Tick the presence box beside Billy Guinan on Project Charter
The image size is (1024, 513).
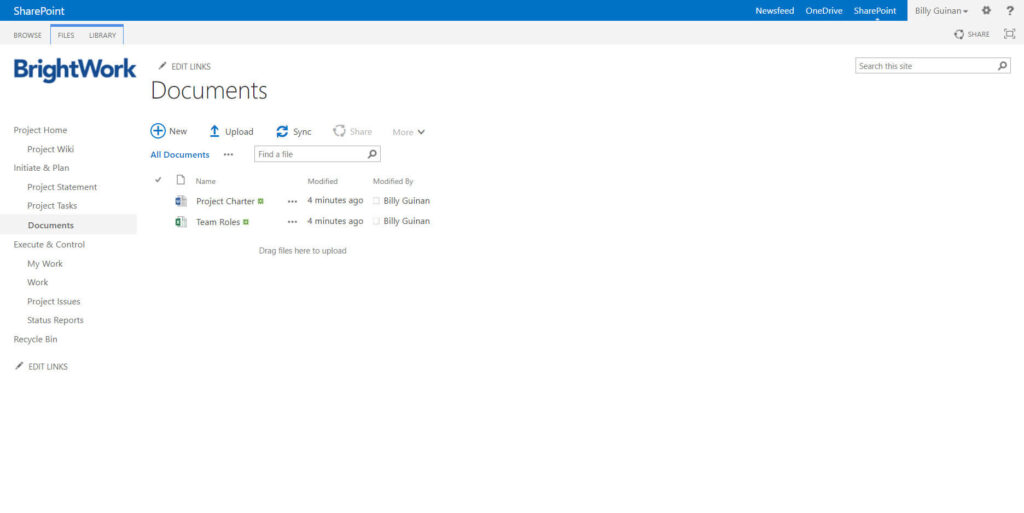click(x=377, y=201)
